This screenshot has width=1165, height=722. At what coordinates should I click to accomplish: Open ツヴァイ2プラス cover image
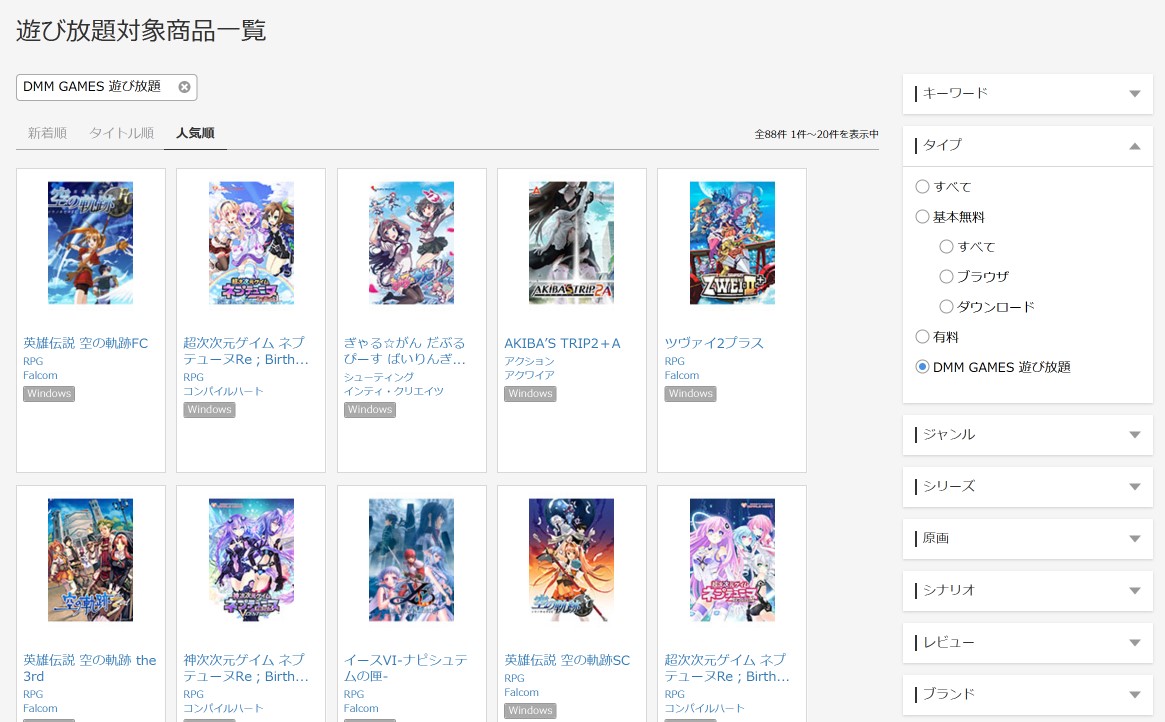(732, 243)
